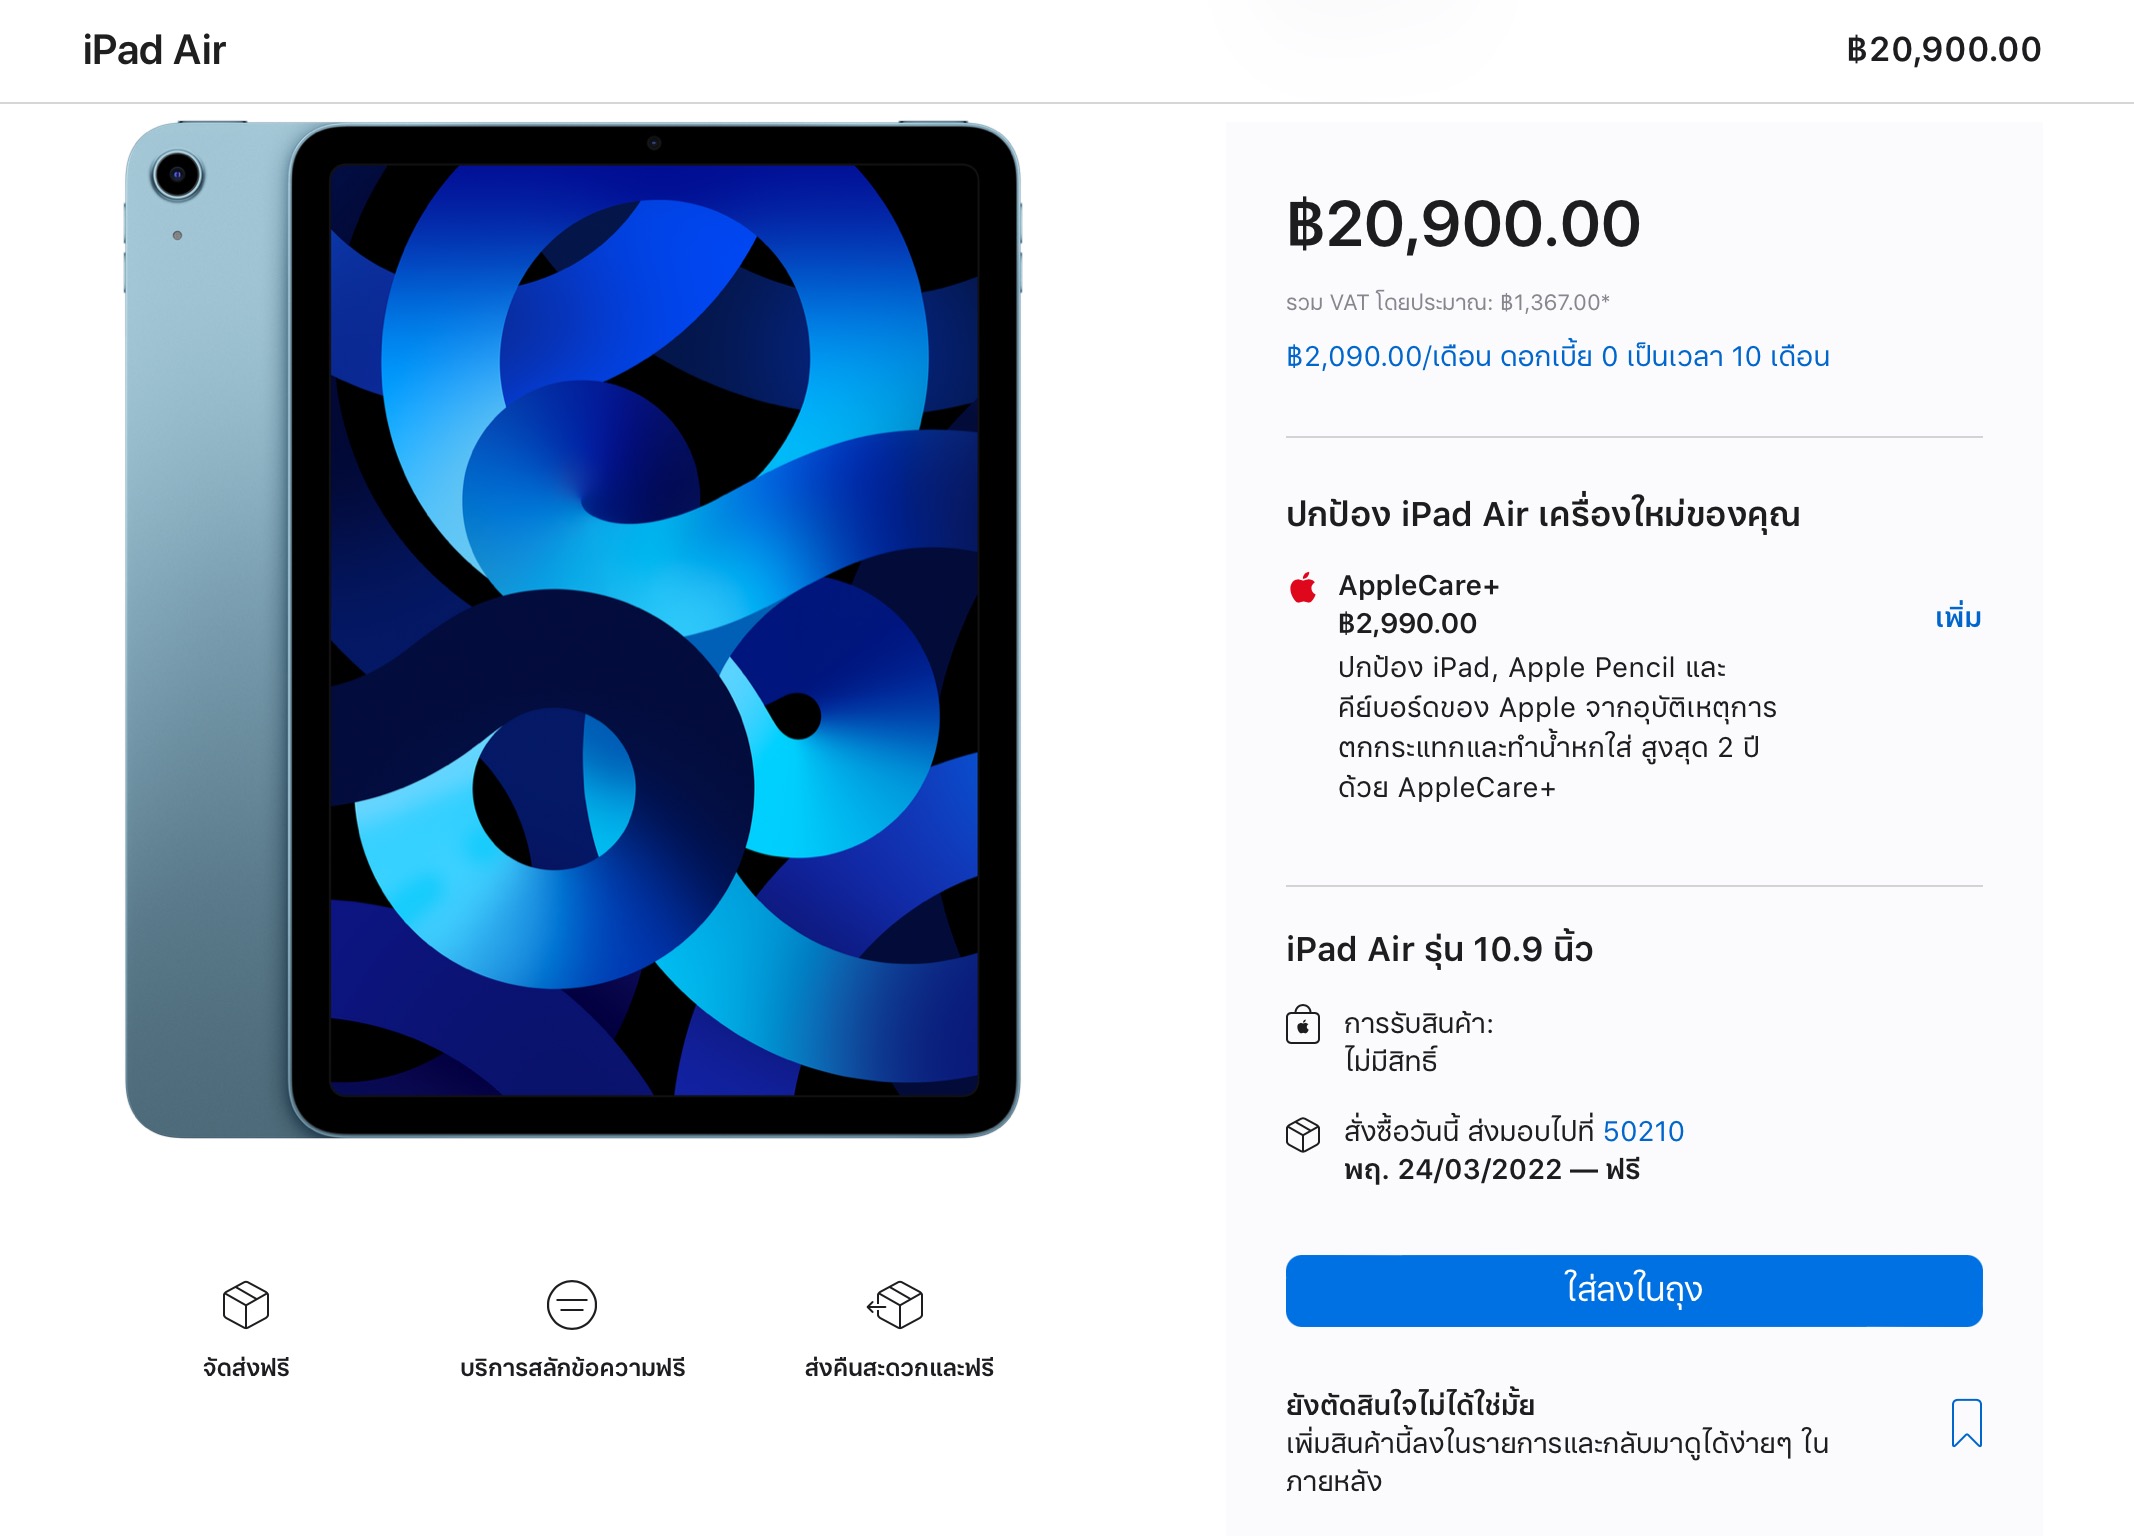Click the red AppleCare+ apple logo
2134x1536 pixels.
click(1303, 588)
